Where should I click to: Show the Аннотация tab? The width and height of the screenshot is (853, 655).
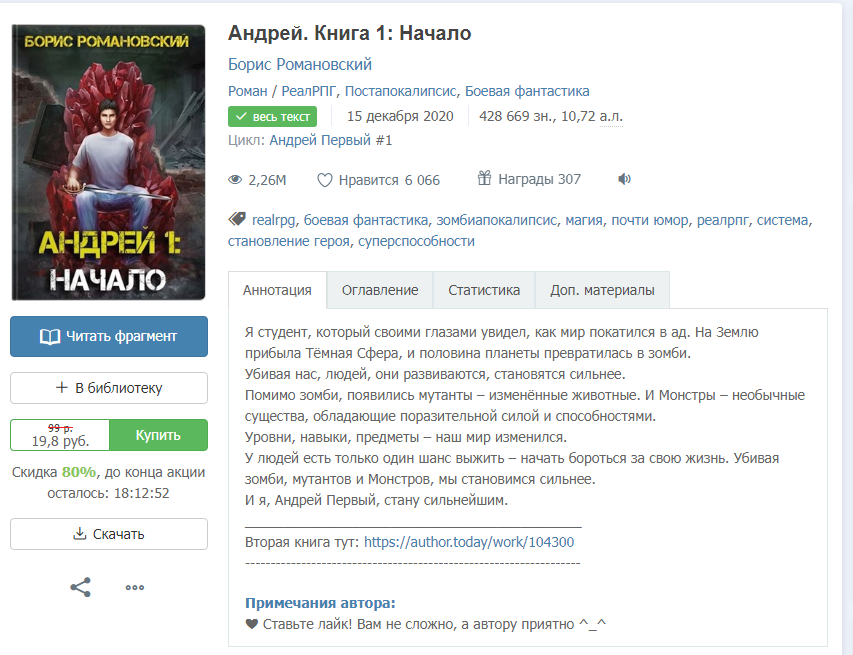pyautogui.click(x=277, y=290)
